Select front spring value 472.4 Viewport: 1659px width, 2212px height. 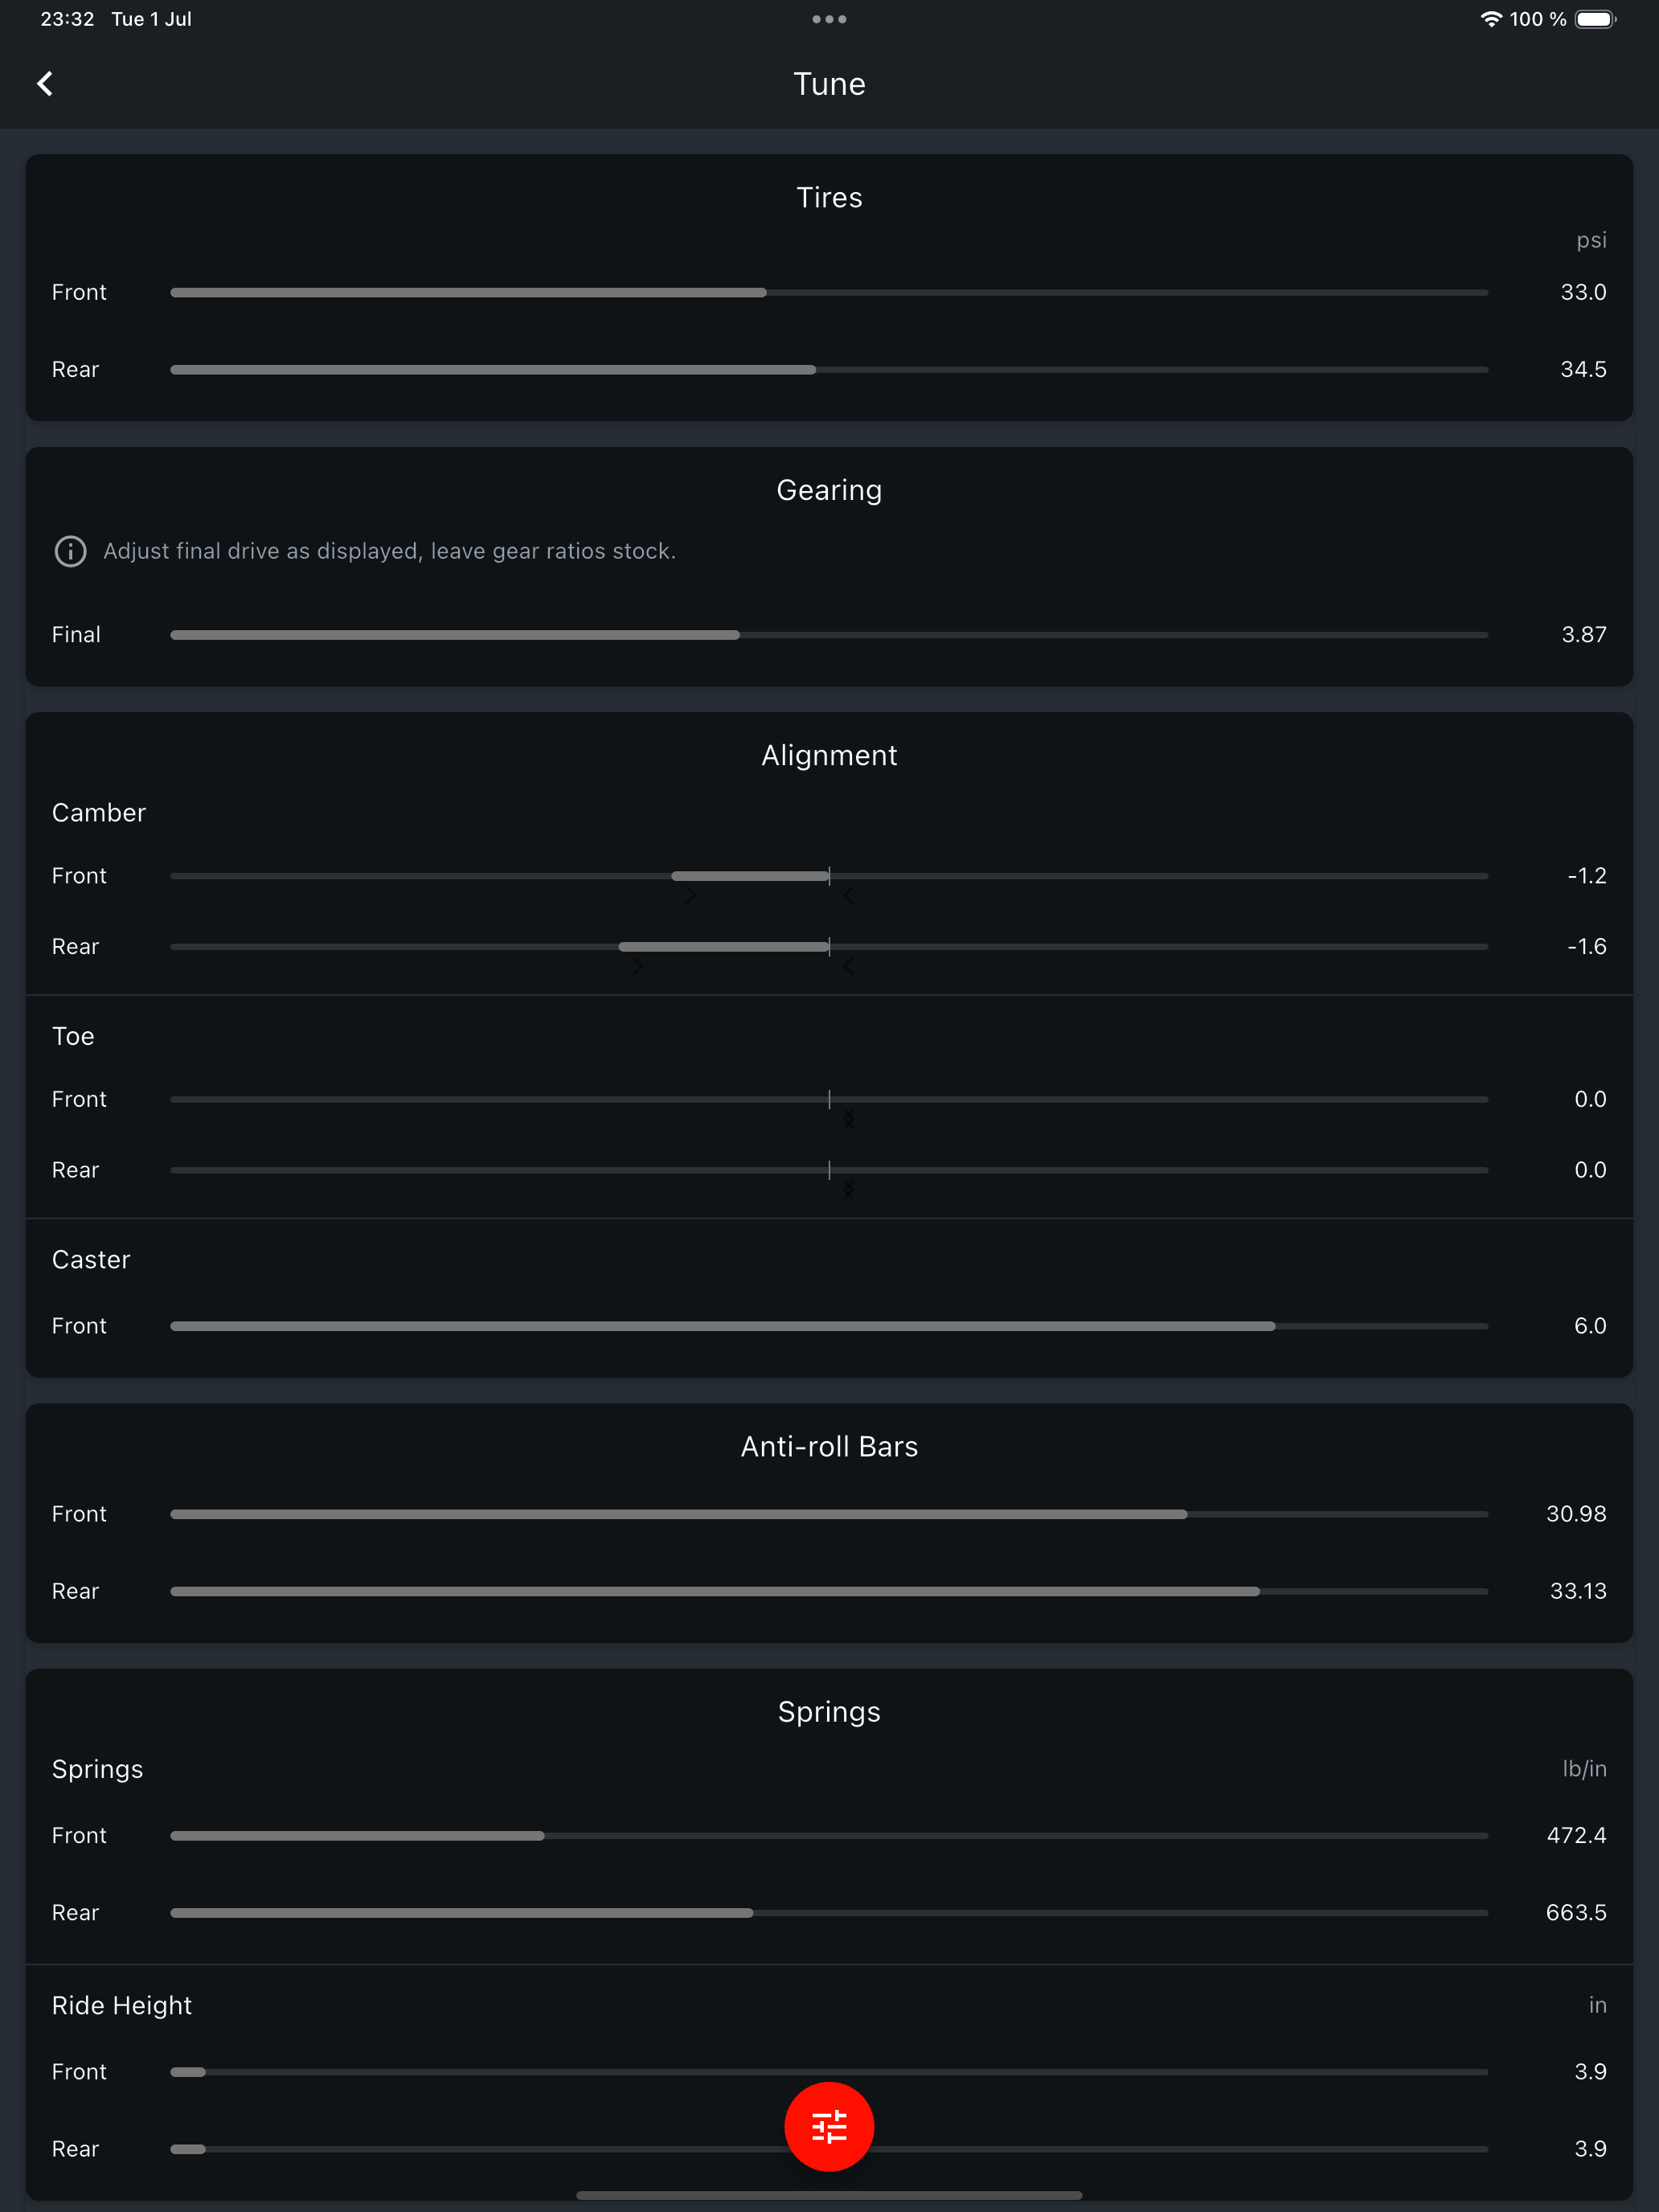1576,1836
